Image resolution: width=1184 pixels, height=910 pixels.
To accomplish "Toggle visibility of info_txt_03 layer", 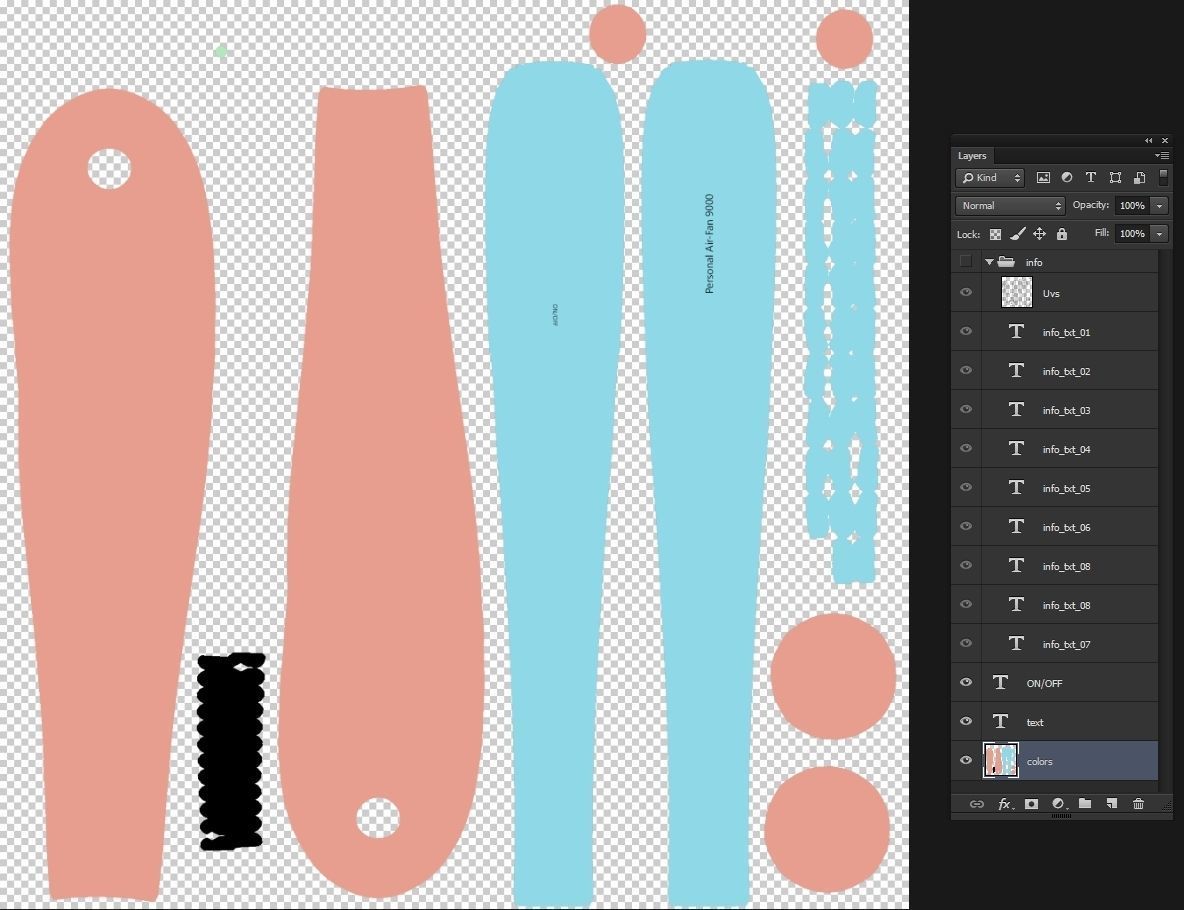I will click(966, 409).
